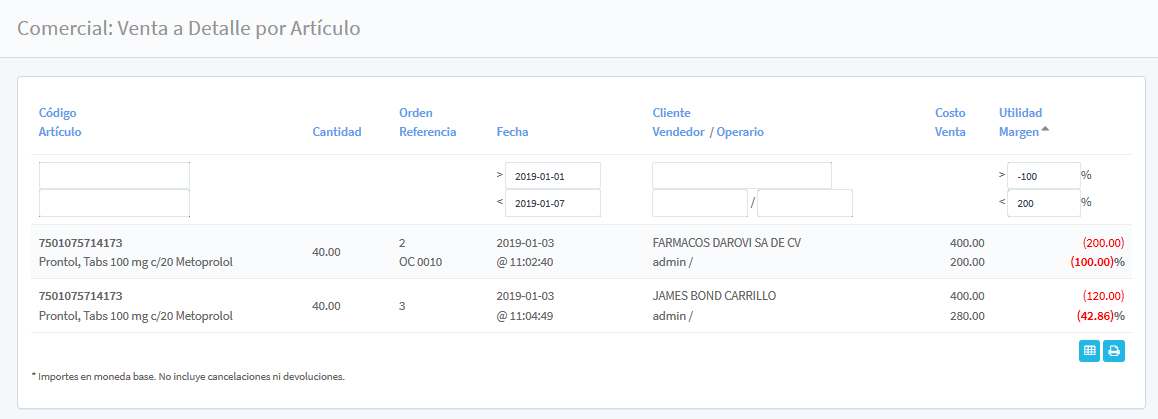Sort by Utilidad column header
The height and width of the screenshot is (419, 1158).
[x=1020, y=113]
